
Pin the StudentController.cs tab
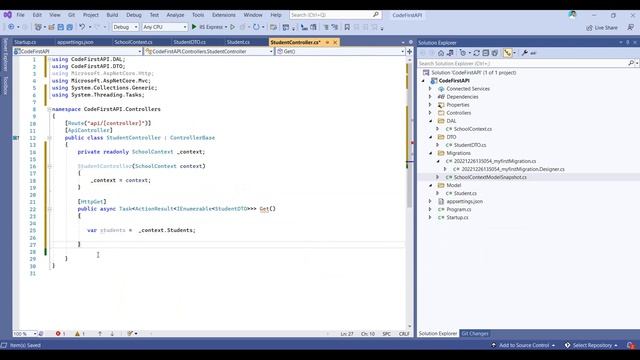[x=327, y=42]
